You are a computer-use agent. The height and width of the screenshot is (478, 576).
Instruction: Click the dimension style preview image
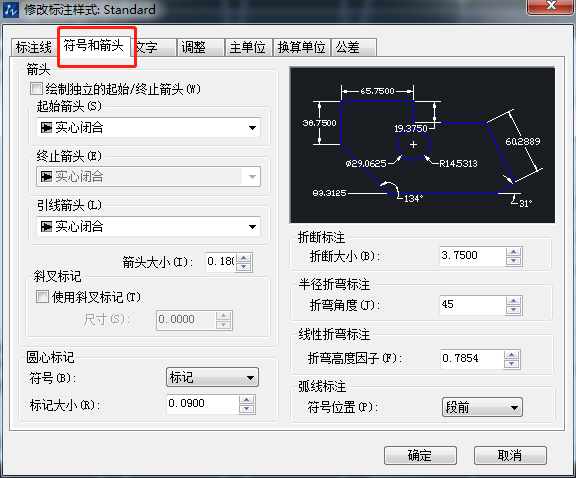pos(422,145)
